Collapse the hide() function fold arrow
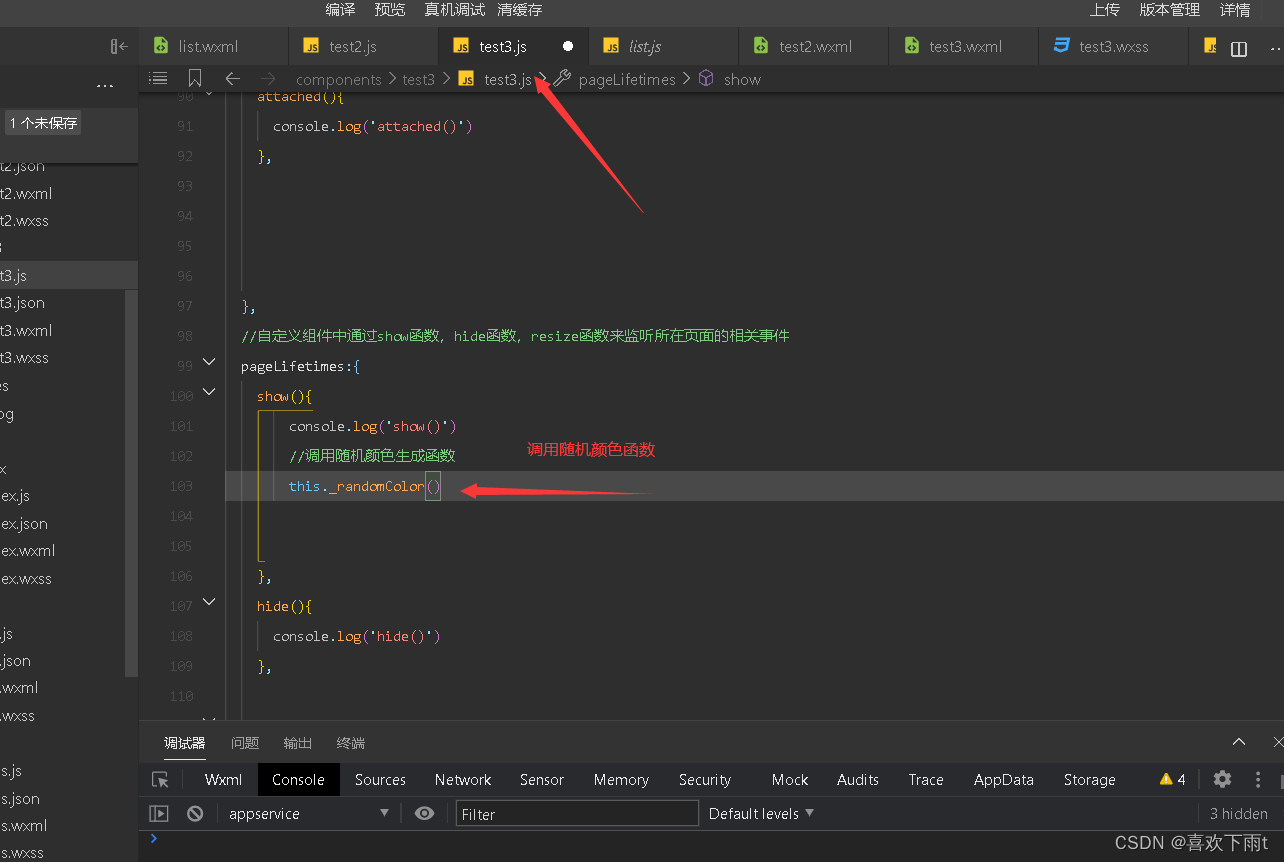This screenshot has width=1284, height=862. pyautogui.click(x=209, y=602)
